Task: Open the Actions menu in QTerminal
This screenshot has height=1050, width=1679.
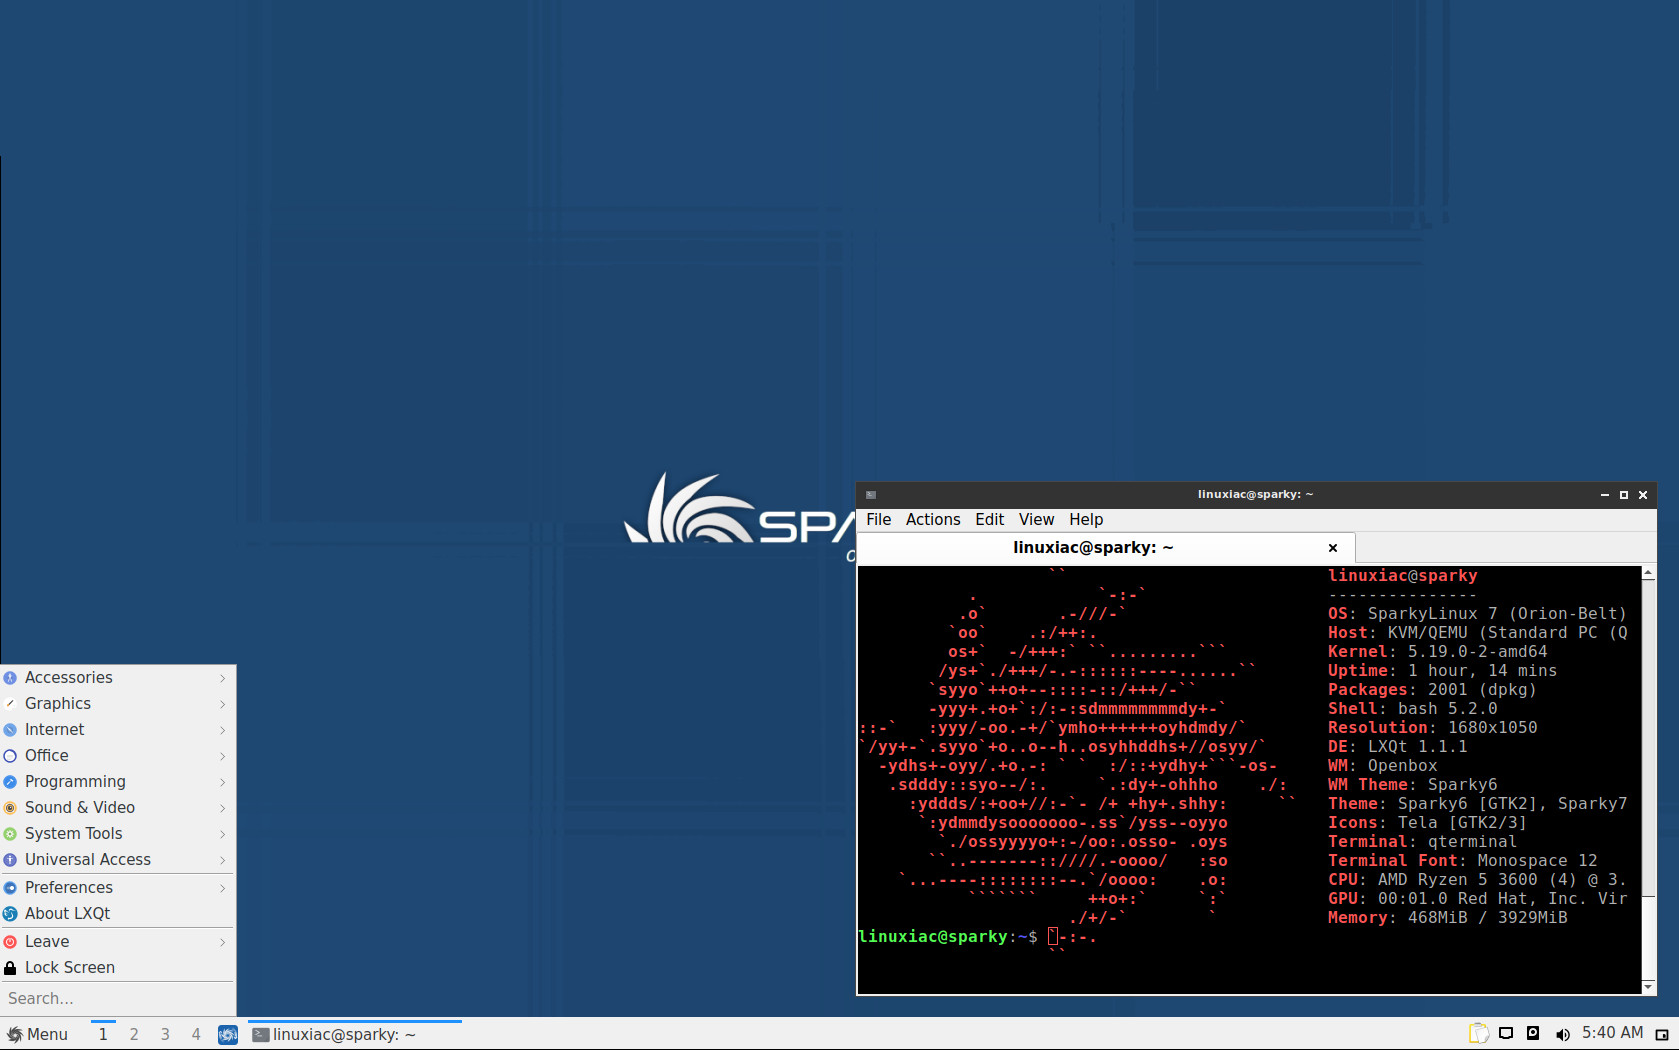Action: coord(933,519)
